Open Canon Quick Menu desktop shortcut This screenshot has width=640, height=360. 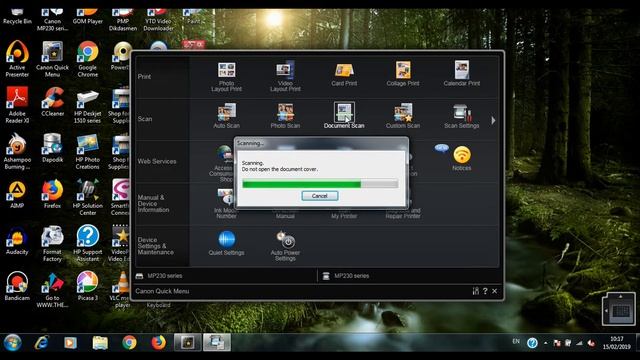(52, 59)
